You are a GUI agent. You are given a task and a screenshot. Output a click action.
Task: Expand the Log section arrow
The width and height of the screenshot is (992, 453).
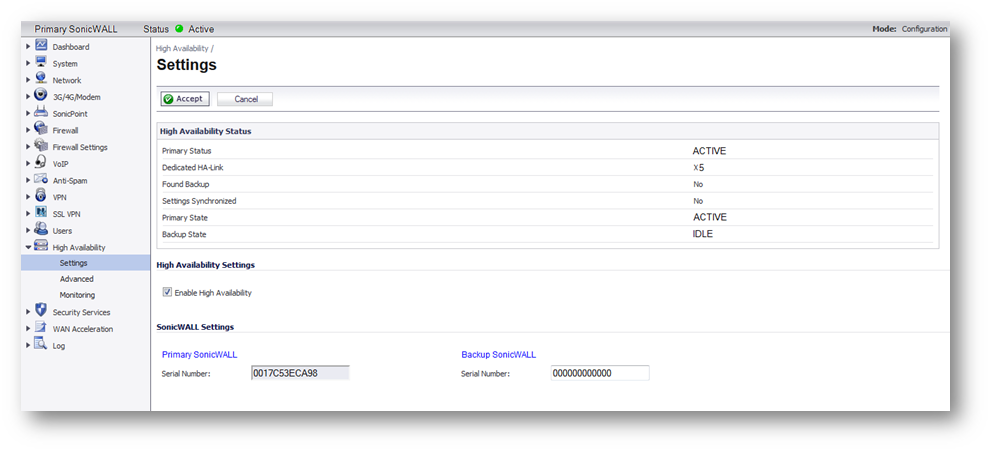click(28, 346)
